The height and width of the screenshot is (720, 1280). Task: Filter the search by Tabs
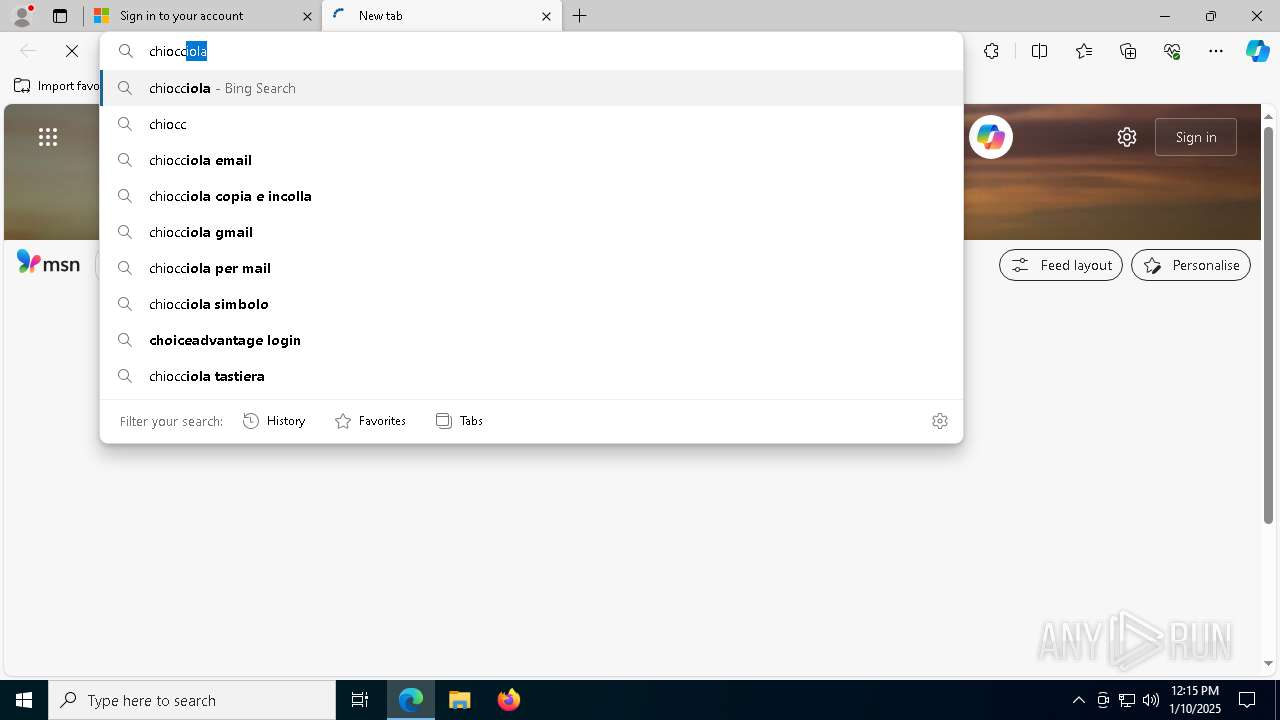tap(459, 421)
